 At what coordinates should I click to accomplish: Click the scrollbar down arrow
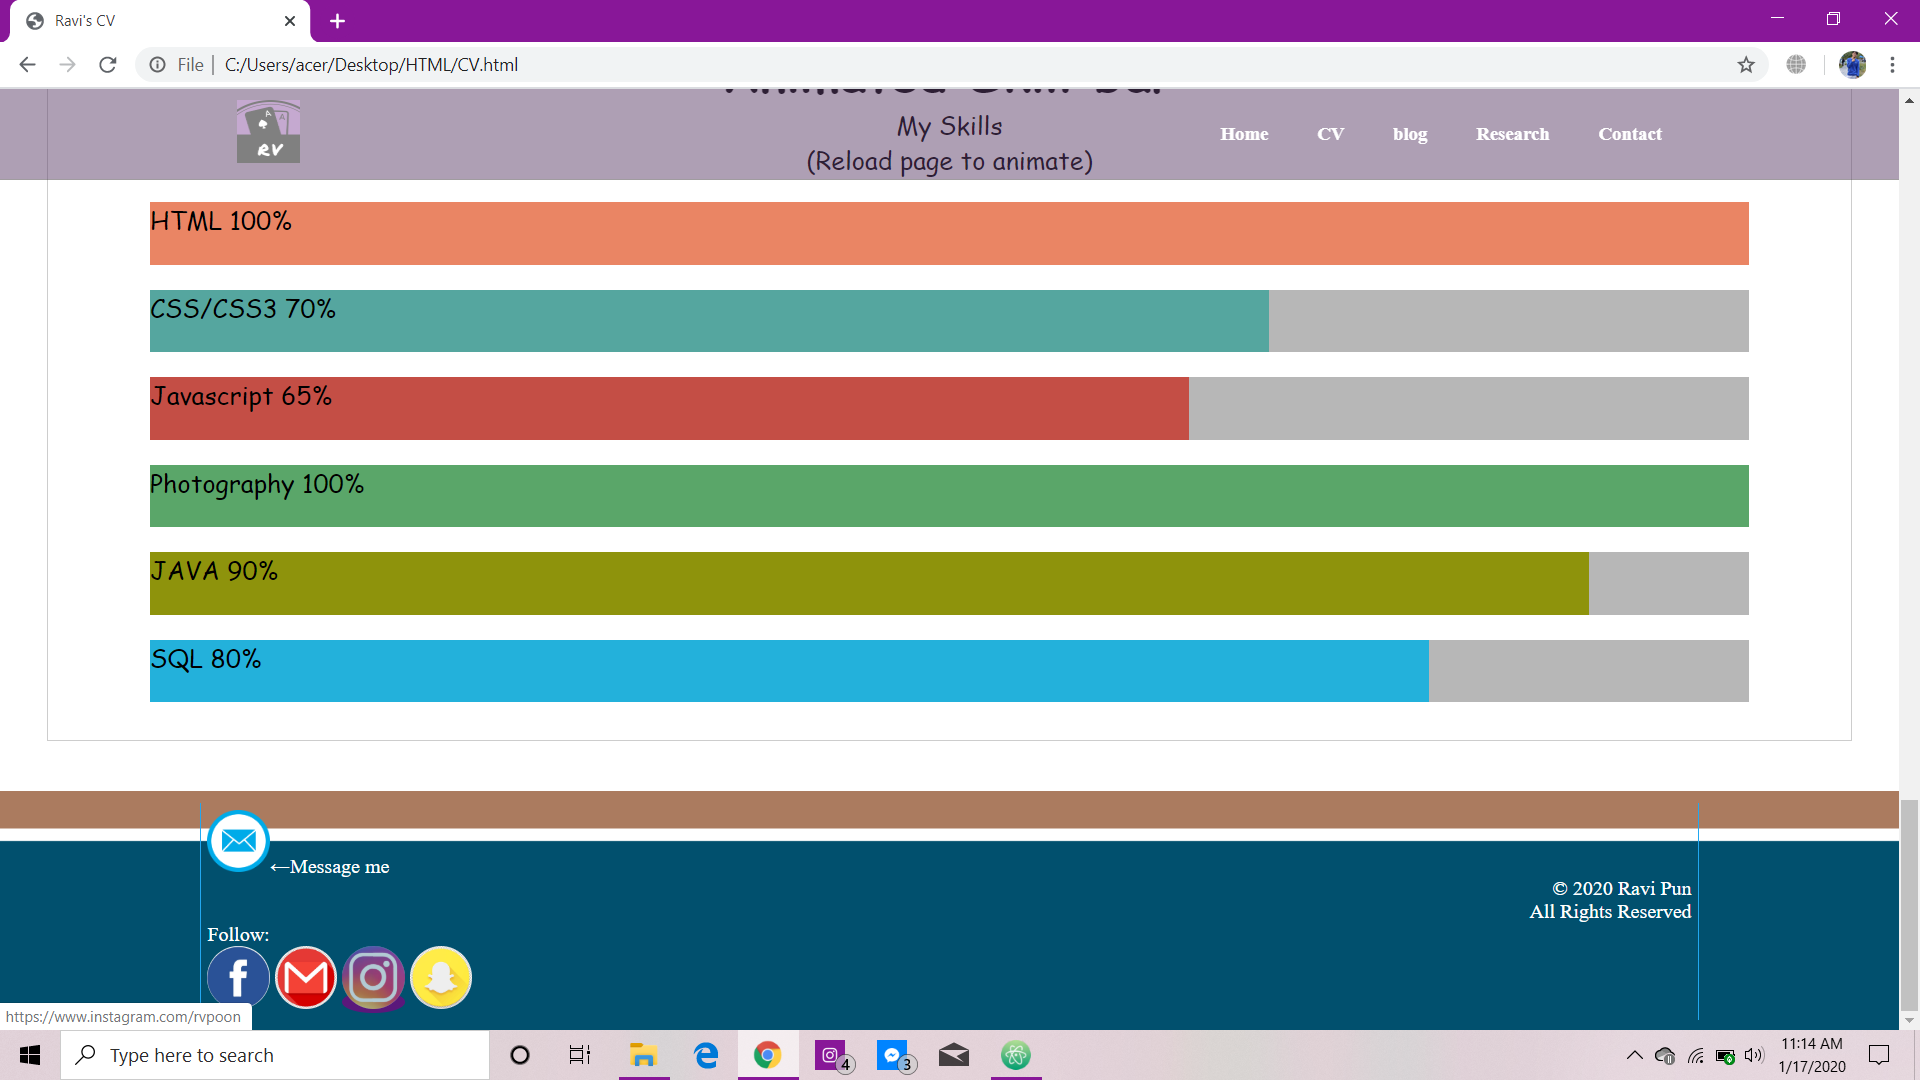(1909, 1021)
